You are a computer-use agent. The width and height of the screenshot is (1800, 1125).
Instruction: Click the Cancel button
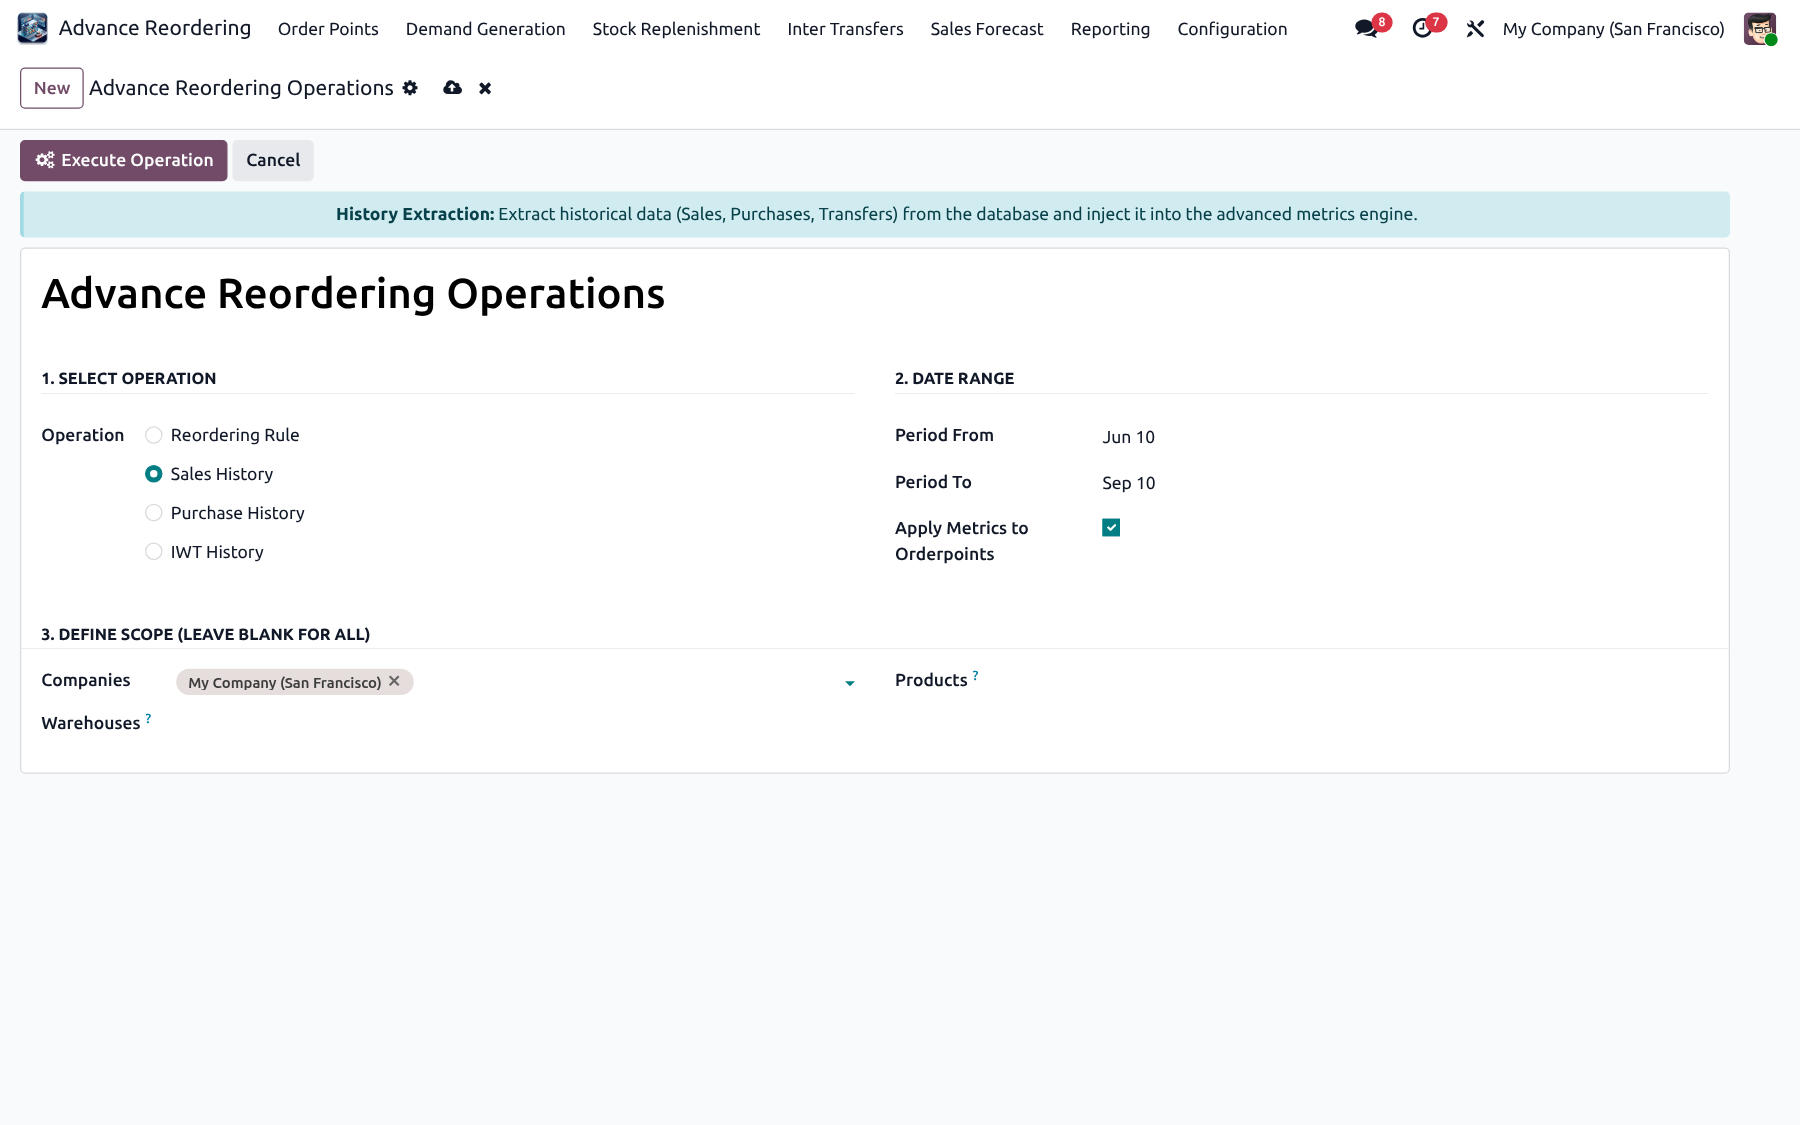point(273,160)
